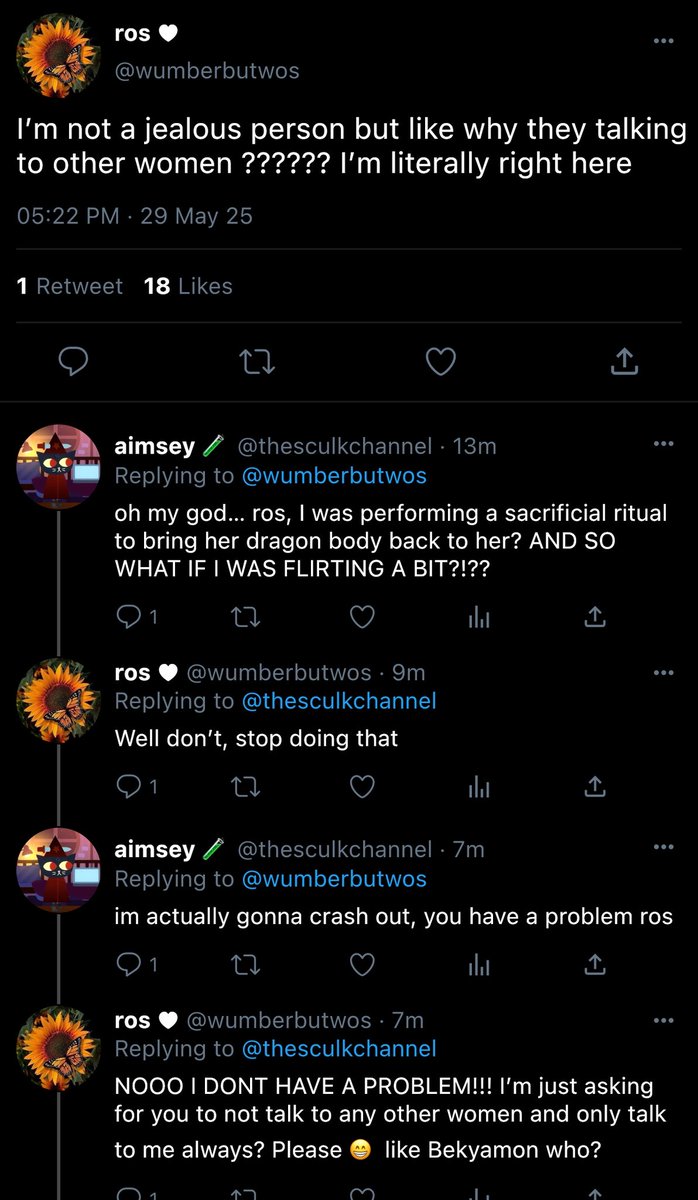View the 1 Retweet list
This screenshot has width=698, height=1200.
click(x=69, y=286)
